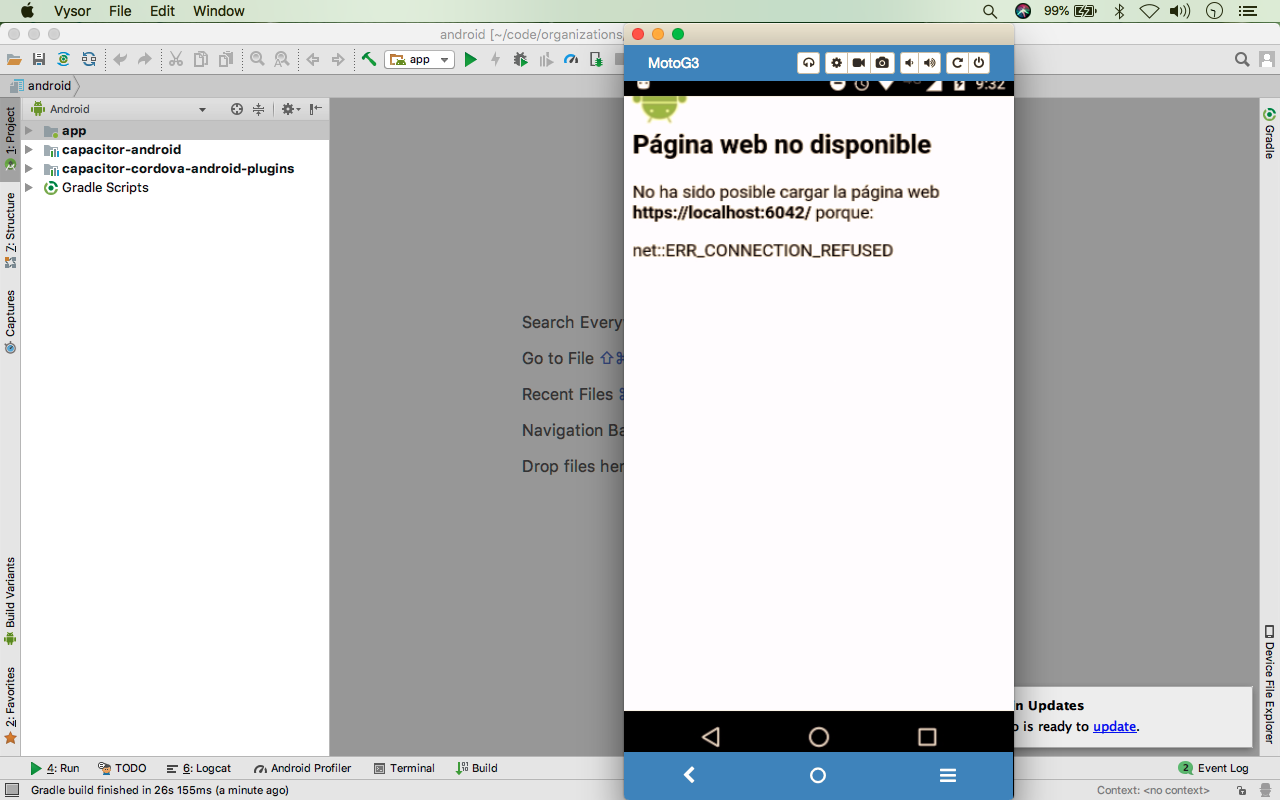The height and width of the screenshot is (800, 1280).
Task: Open the Debug app tool icon
Action: click(520, 58)
